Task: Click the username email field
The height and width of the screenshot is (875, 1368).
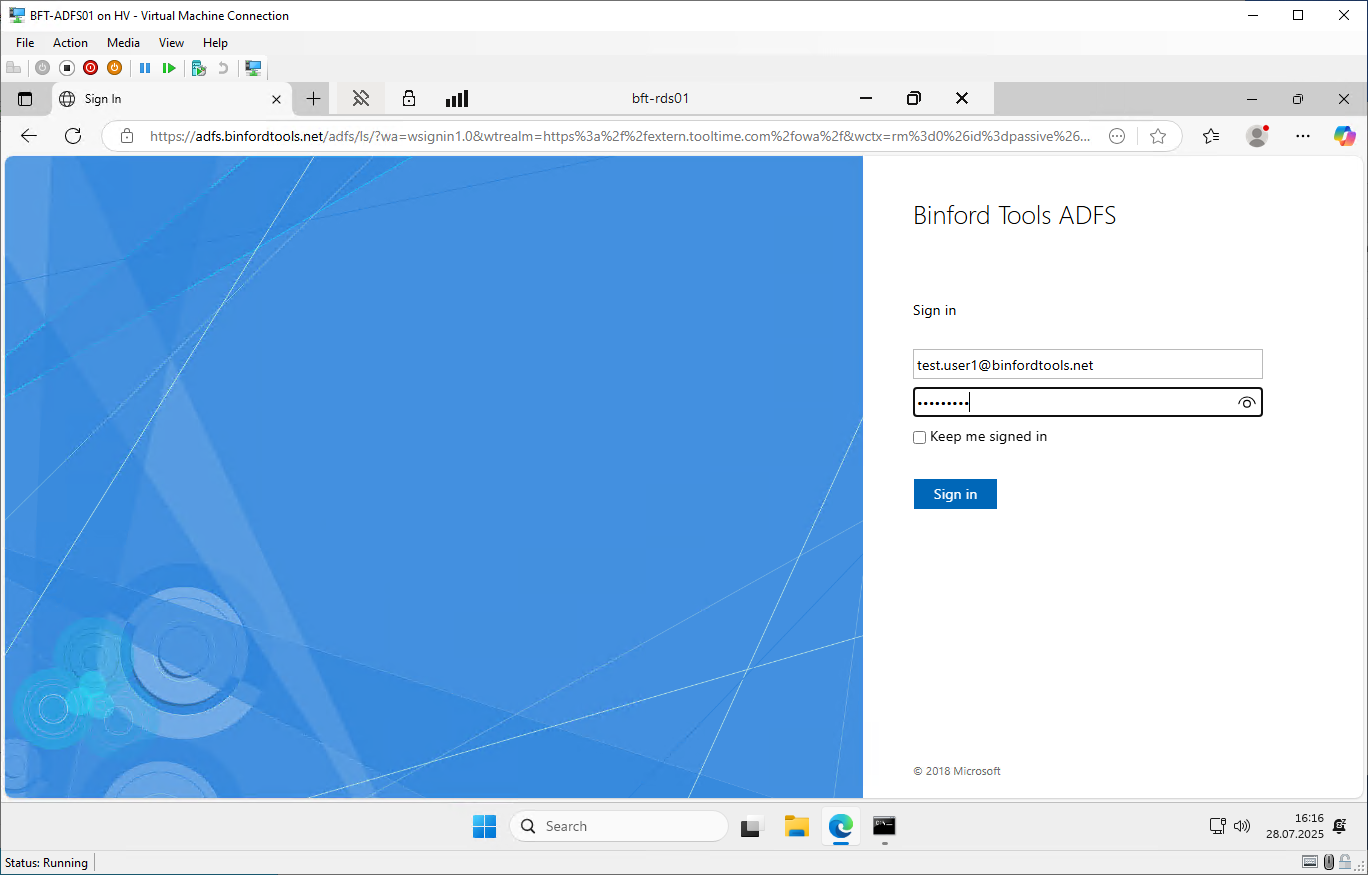Action: [1088, 365]
